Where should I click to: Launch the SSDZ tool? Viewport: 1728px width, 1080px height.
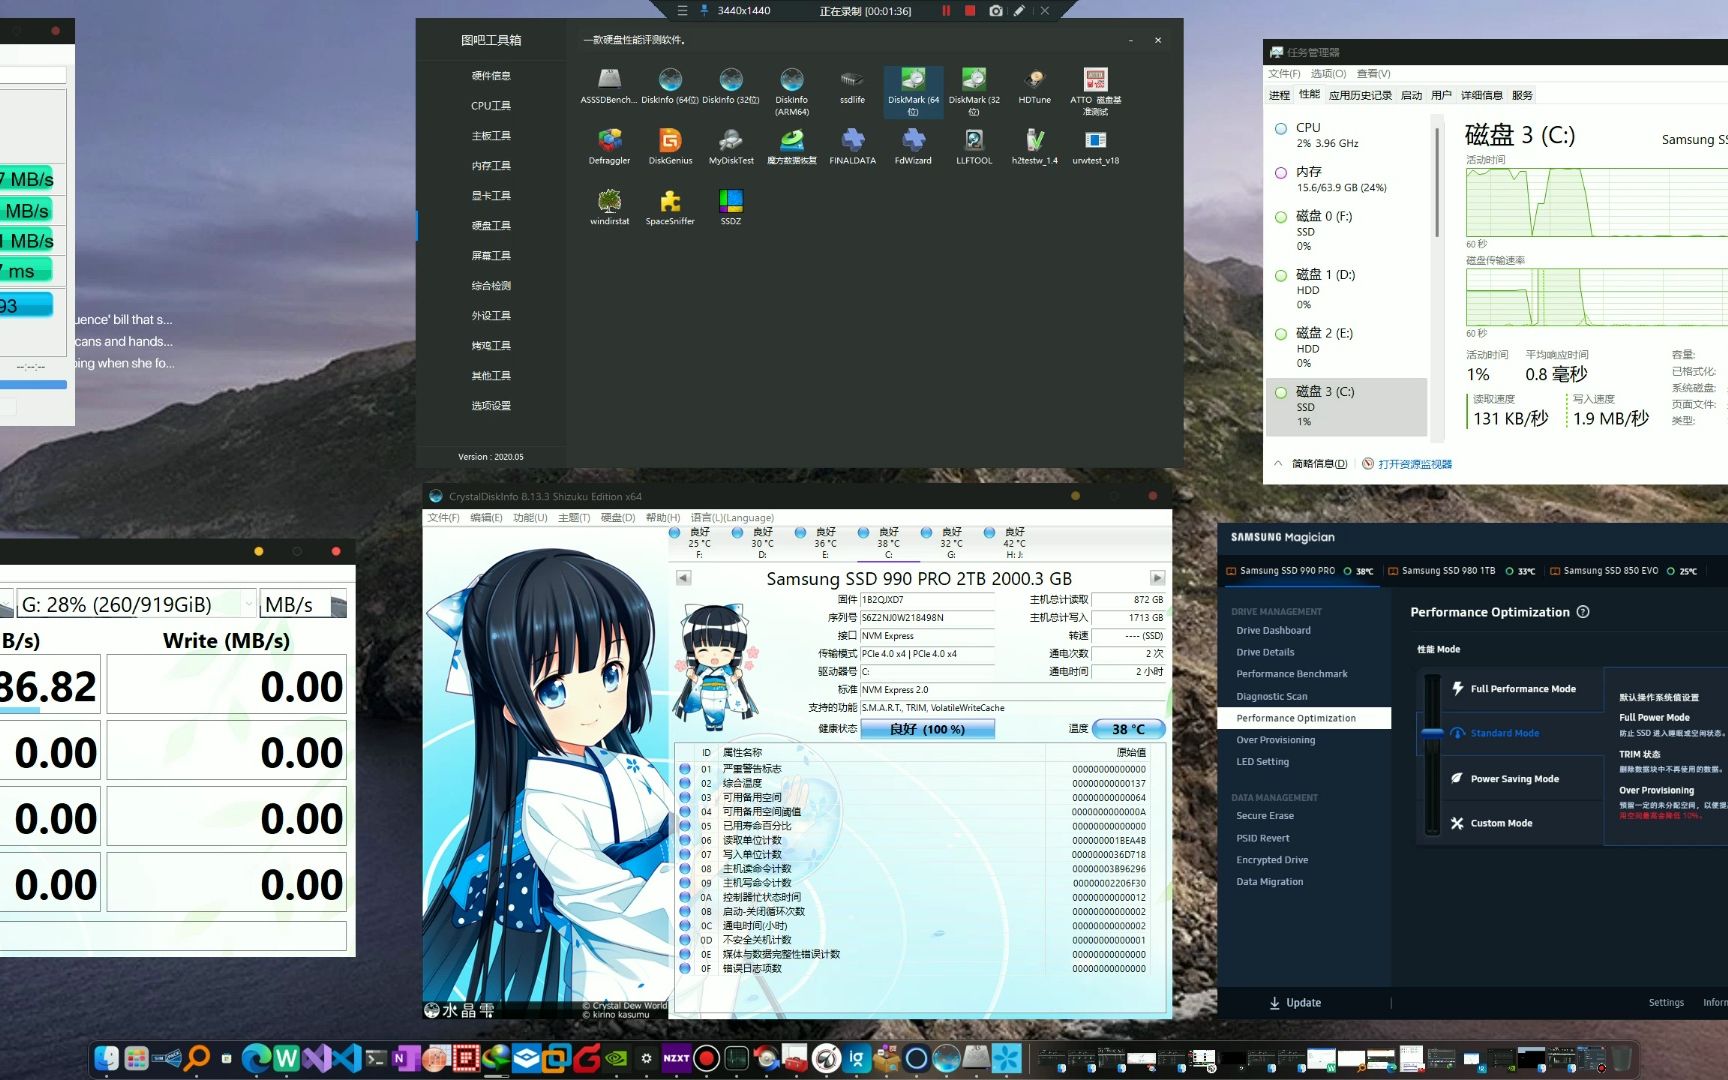(731, 208)
